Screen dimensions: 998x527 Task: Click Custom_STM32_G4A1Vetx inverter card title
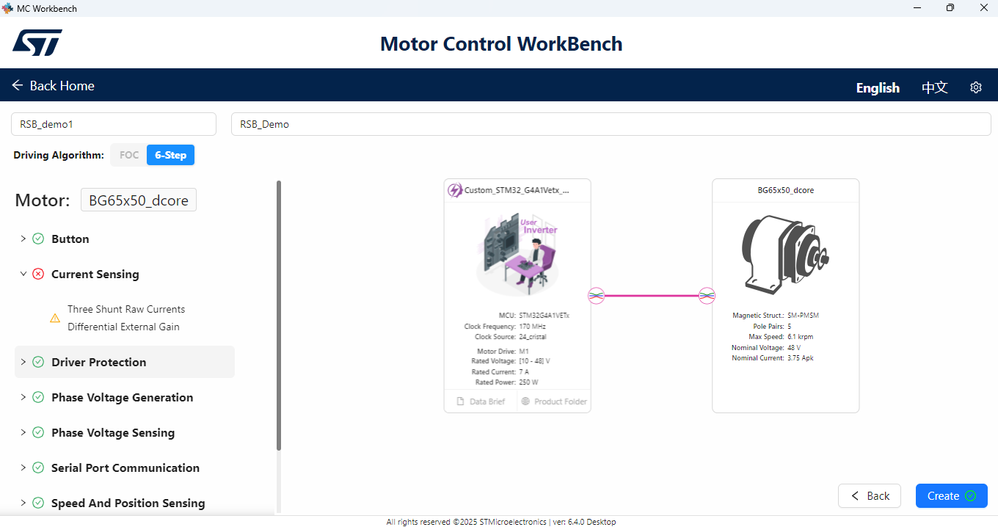click(x=517, y=190)
